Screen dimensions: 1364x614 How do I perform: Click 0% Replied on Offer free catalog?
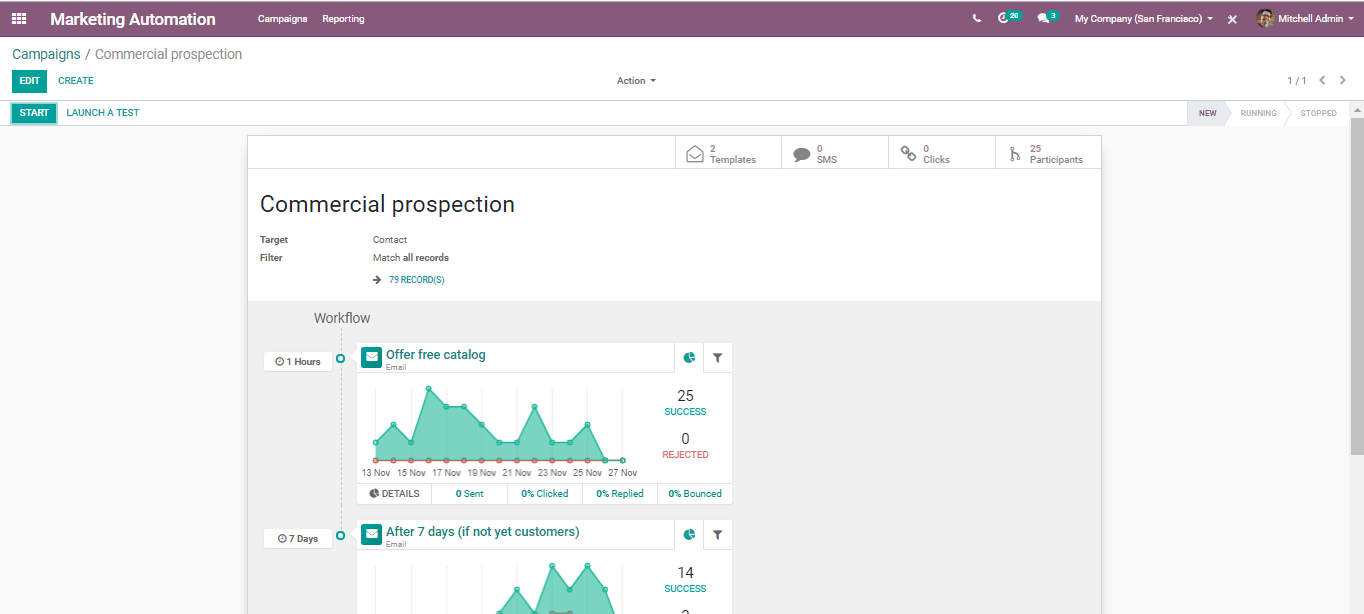pyautogui.click(x=620, y=494)
